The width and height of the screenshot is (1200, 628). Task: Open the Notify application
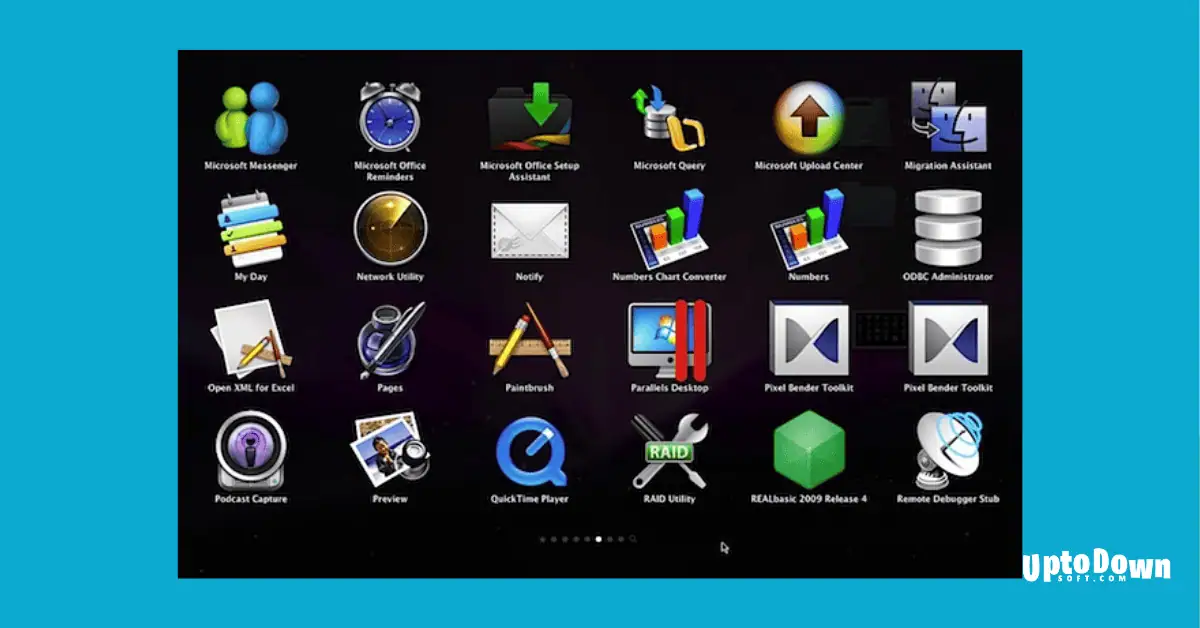pos(528,230)
